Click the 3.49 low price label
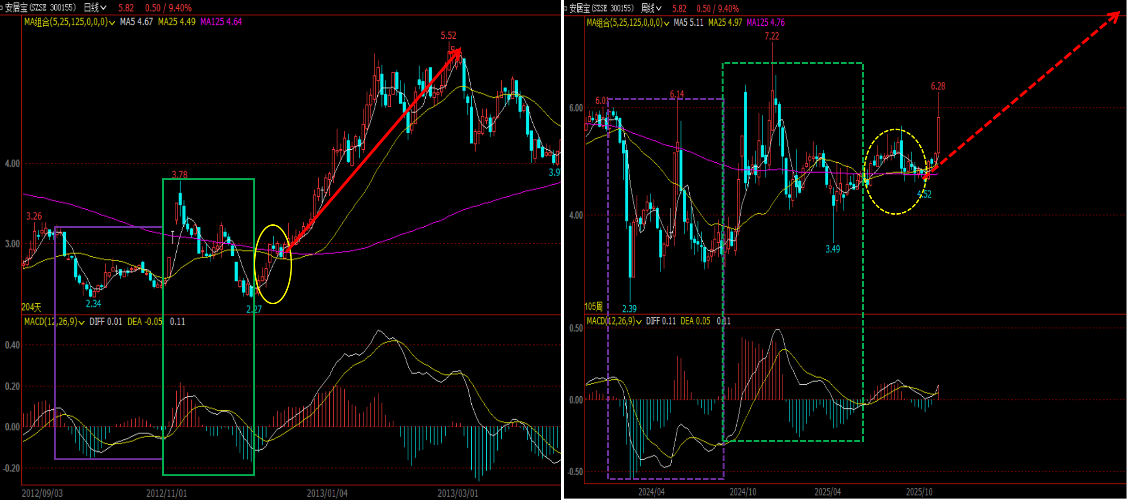Screen dimensions: 1127x500 (832, 249)
